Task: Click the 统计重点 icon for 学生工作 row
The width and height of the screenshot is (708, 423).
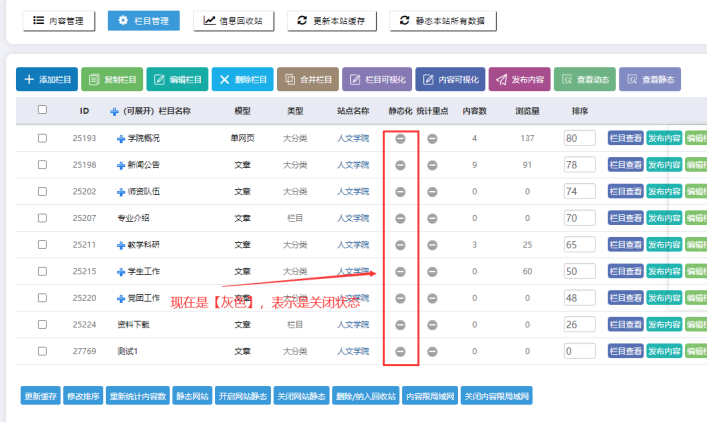Action: tap(432, 271)
